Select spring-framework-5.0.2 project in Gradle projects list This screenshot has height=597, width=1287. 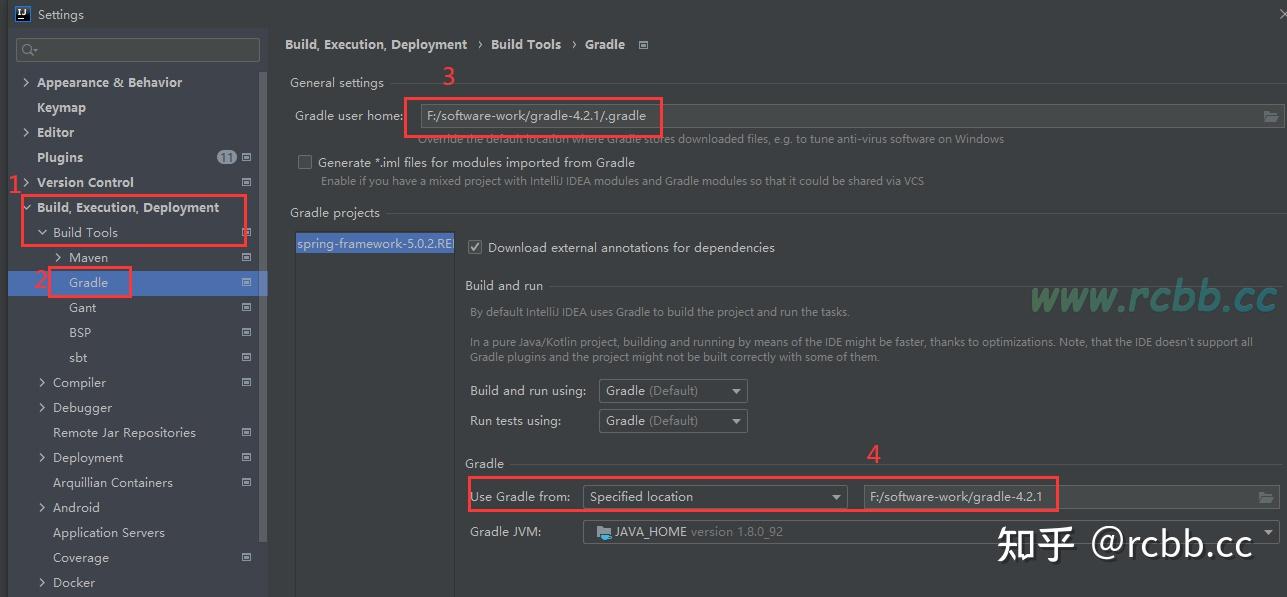point(375,244)
